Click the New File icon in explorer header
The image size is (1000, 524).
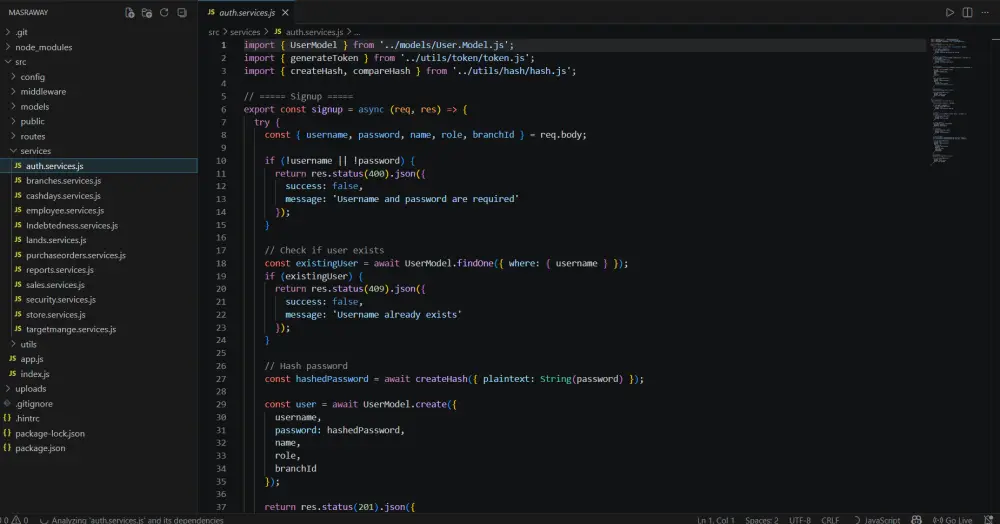click(129, 13)
